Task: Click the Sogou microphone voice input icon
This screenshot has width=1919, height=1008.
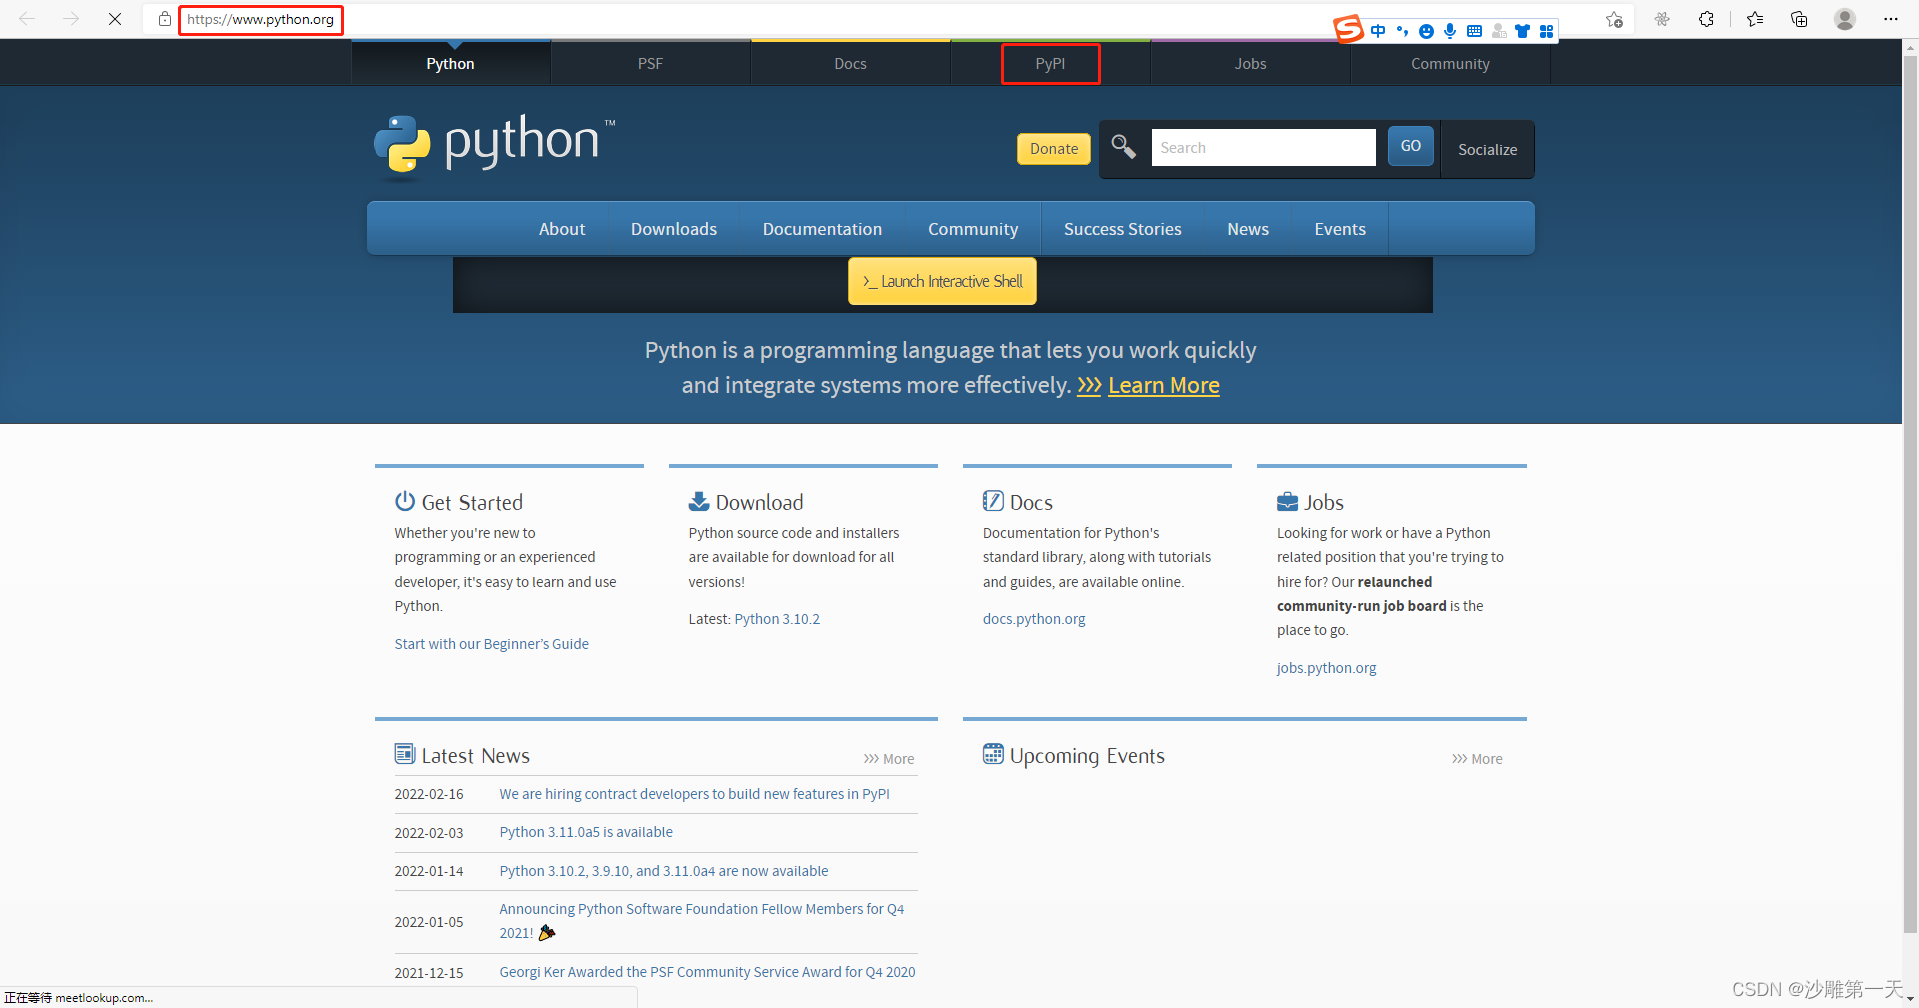Action: point(1450,31)
